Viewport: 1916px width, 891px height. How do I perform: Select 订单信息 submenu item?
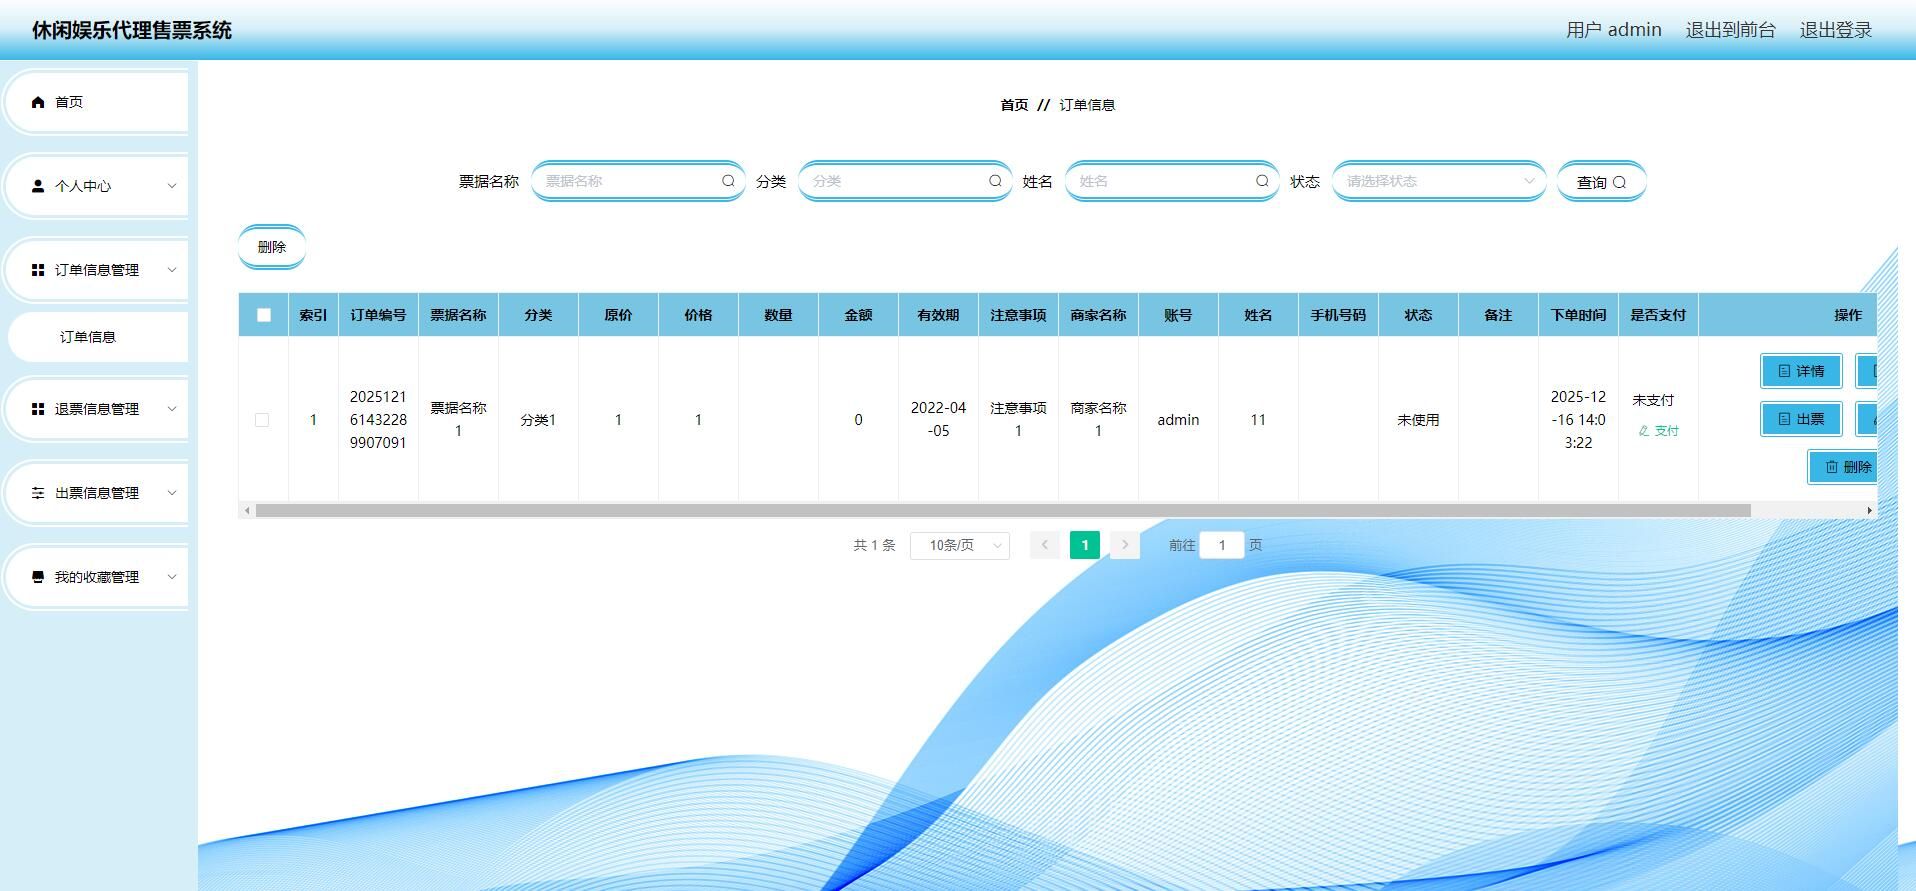point(98,337)
